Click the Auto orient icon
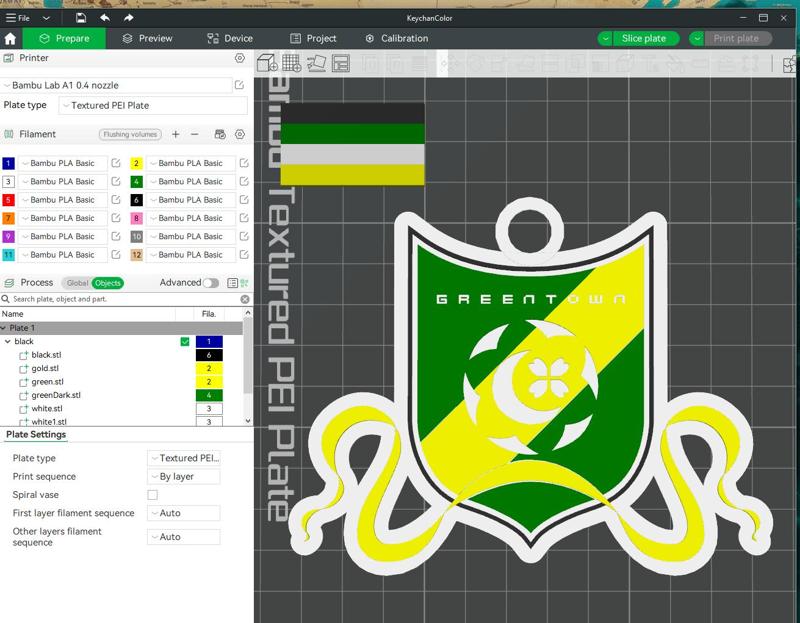This screenshot has height=623, width=800. tap(316, 63)
